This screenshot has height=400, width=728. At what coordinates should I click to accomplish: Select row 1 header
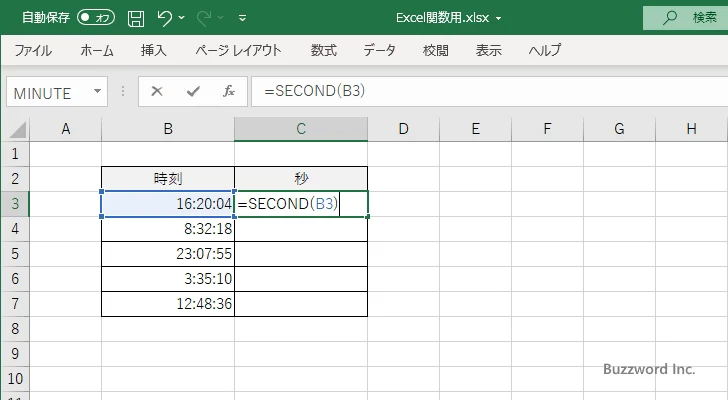tap(15, 154)
